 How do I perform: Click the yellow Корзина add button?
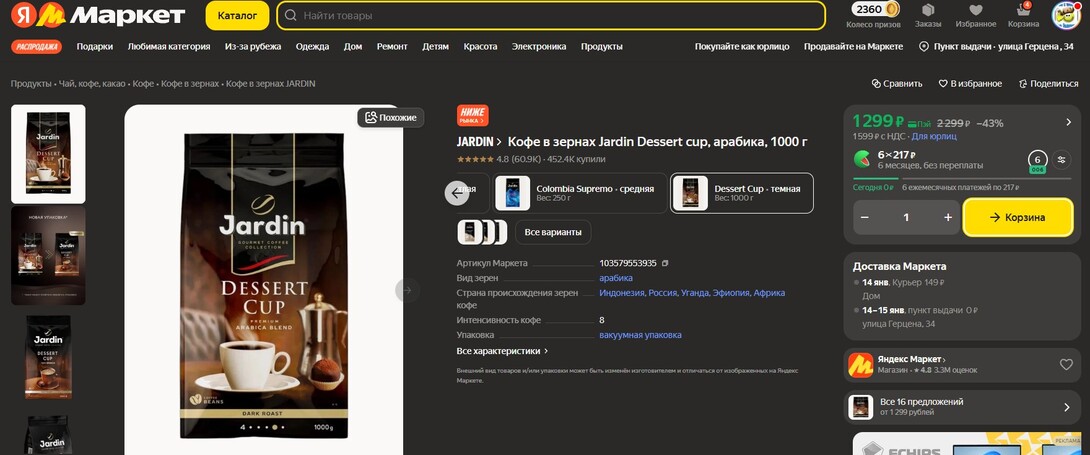click(1017, 217)
